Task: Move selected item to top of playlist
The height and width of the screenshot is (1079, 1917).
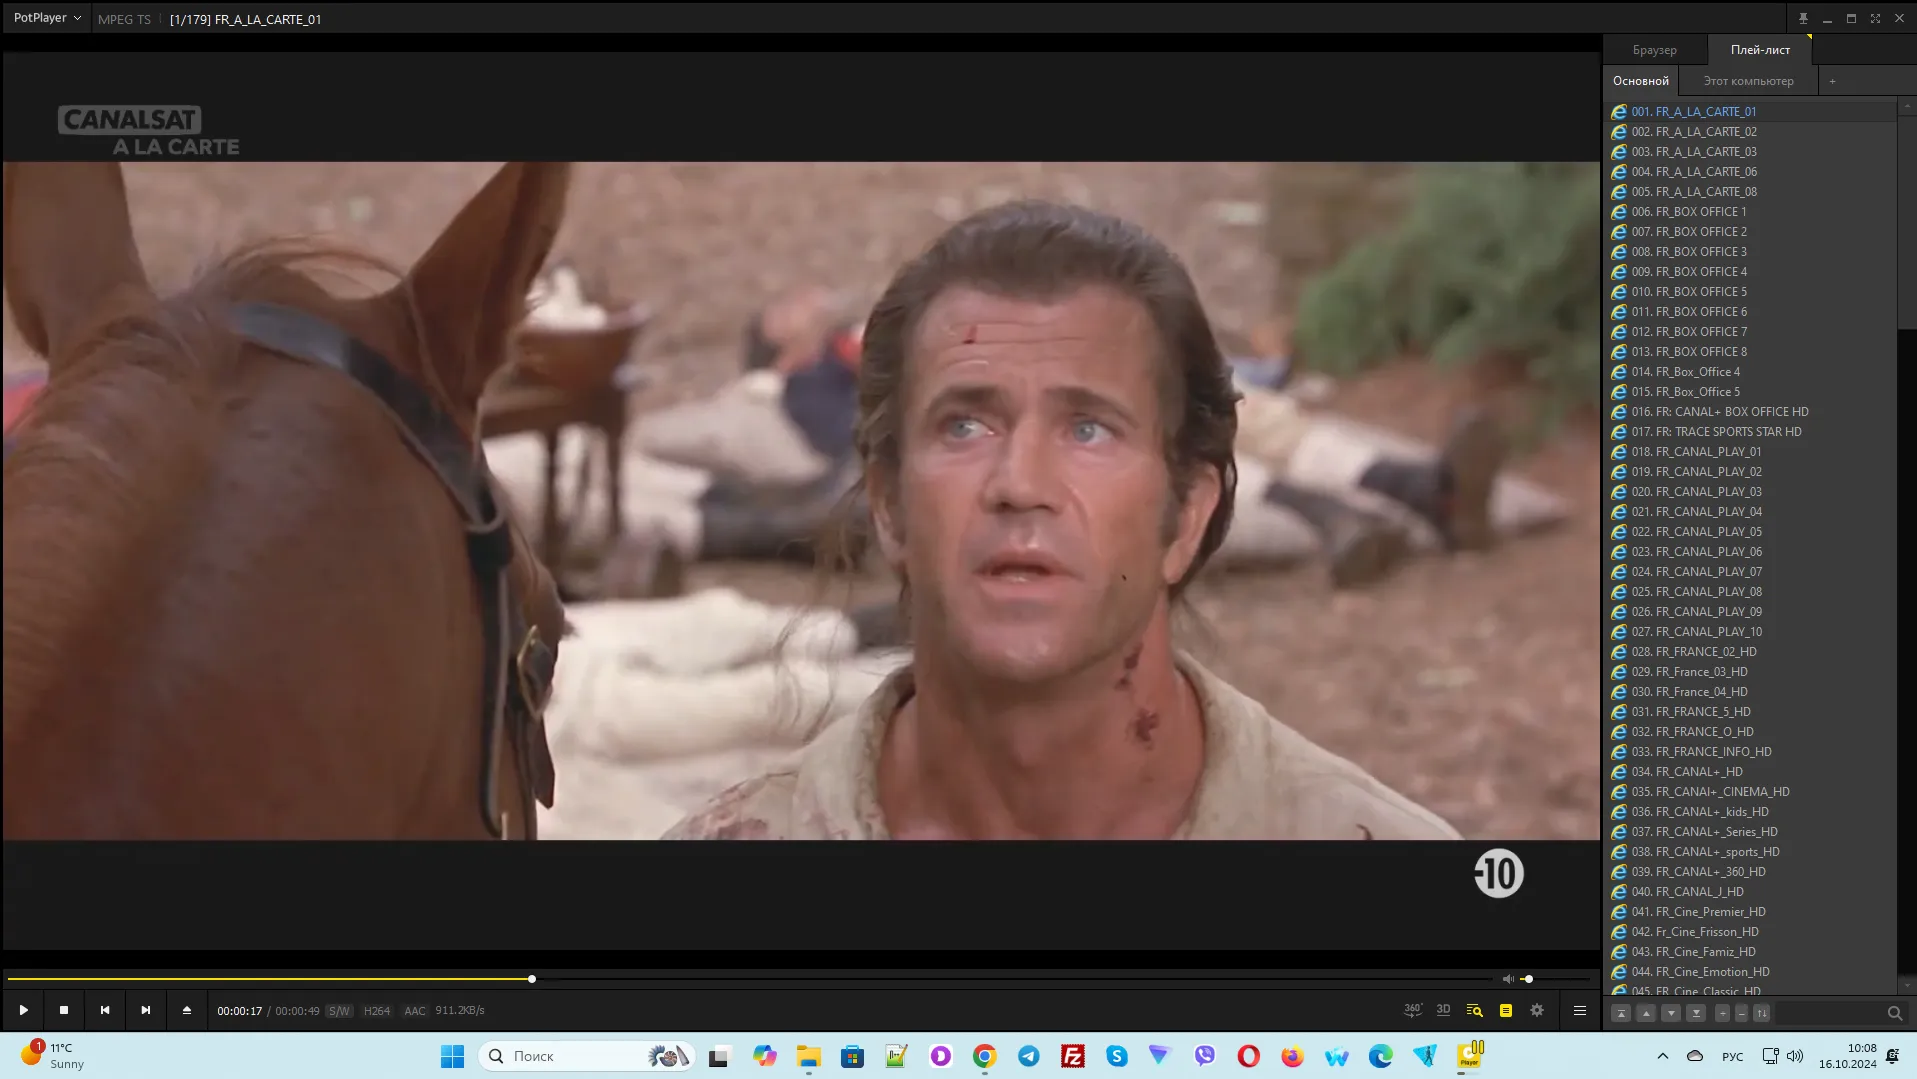Action: 1621,1013
